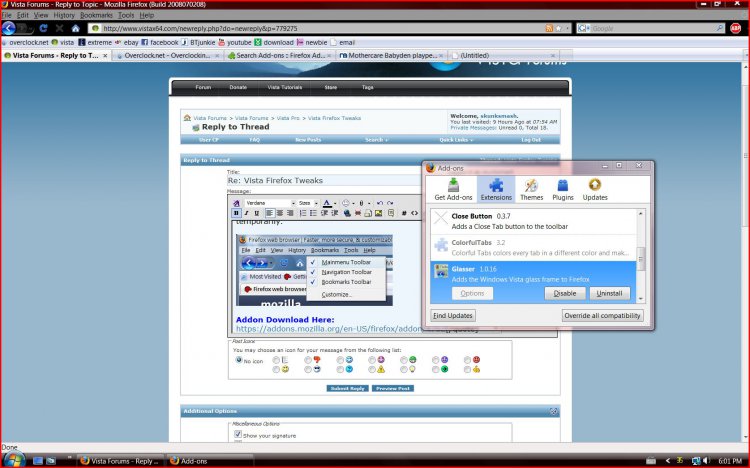Select the red angry face post icon radio
This screenshot has width=750, height=468.
point(467,359)
